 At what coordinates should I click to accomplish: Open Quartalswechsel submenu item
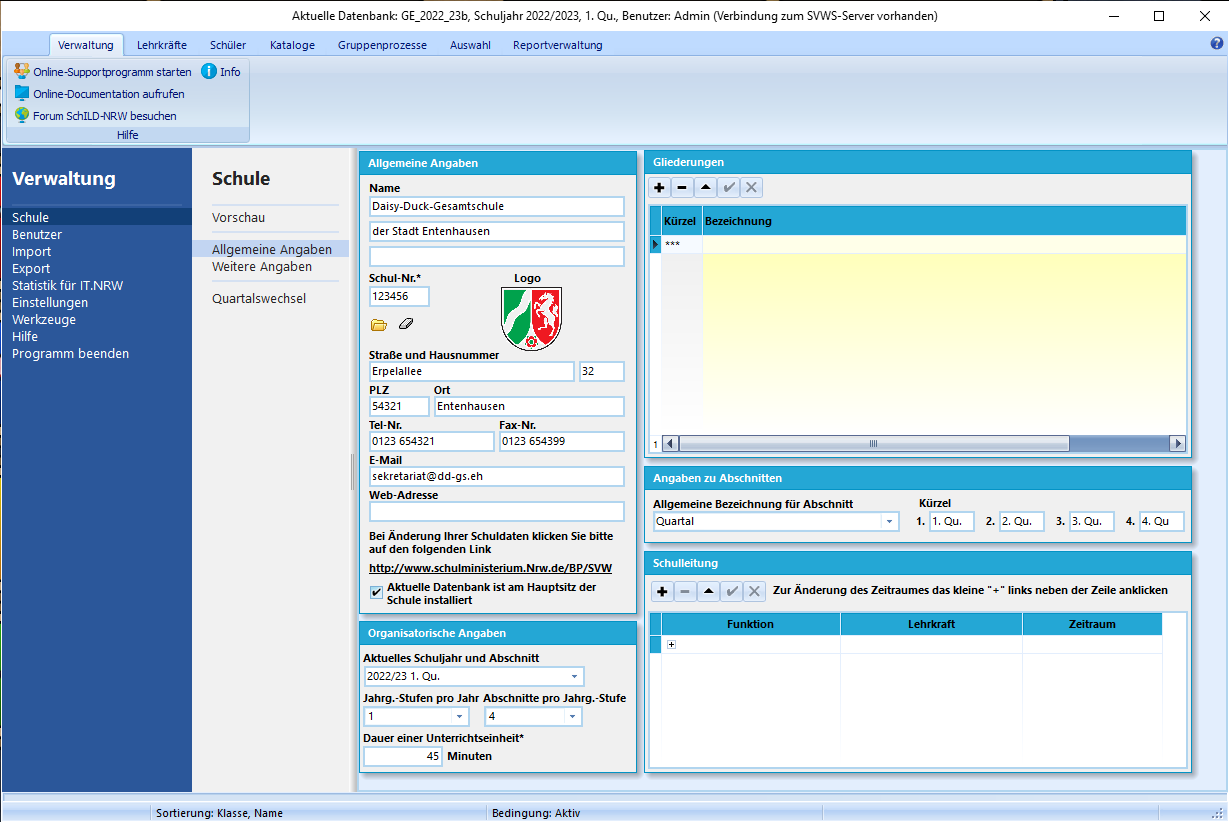pos(259,298)
